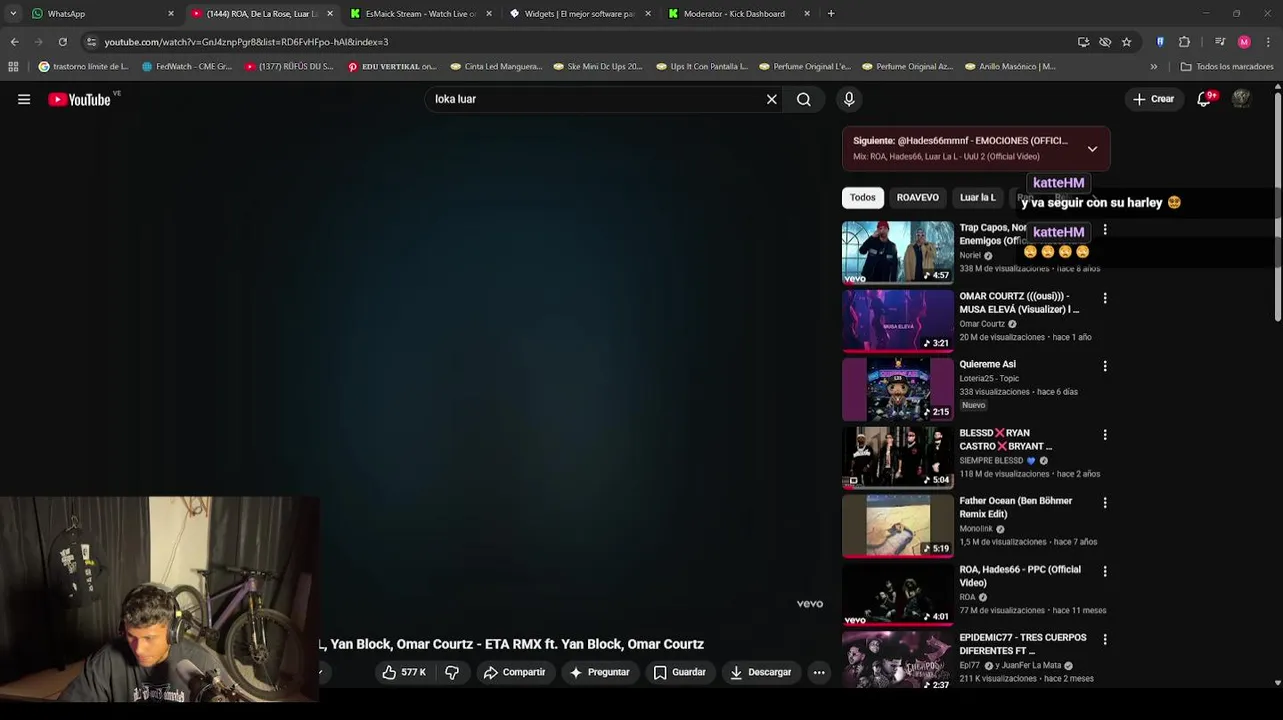Screen dimensions: 1283x720
Task: Open the MUSA ELEVÁ video thumbnail
Action: pos(897,321)
